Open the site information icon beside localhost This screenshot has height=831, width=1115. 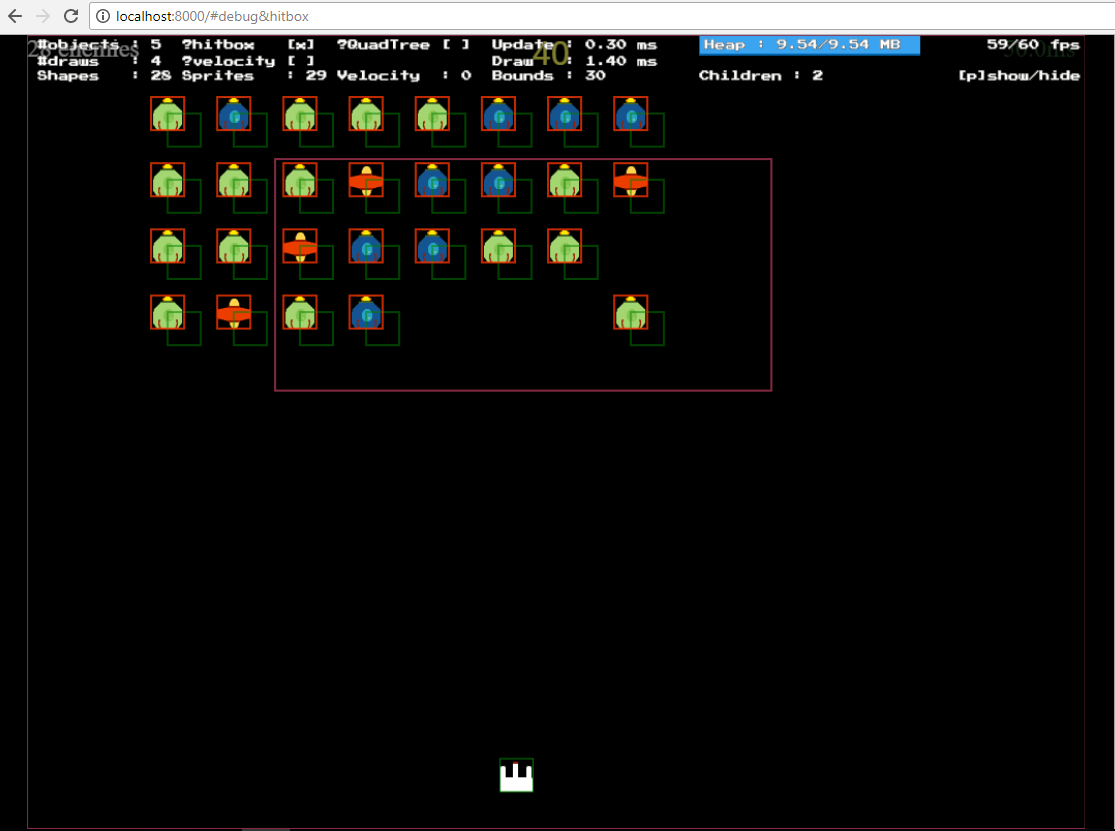pyautogui.click(x=103, y=16)
